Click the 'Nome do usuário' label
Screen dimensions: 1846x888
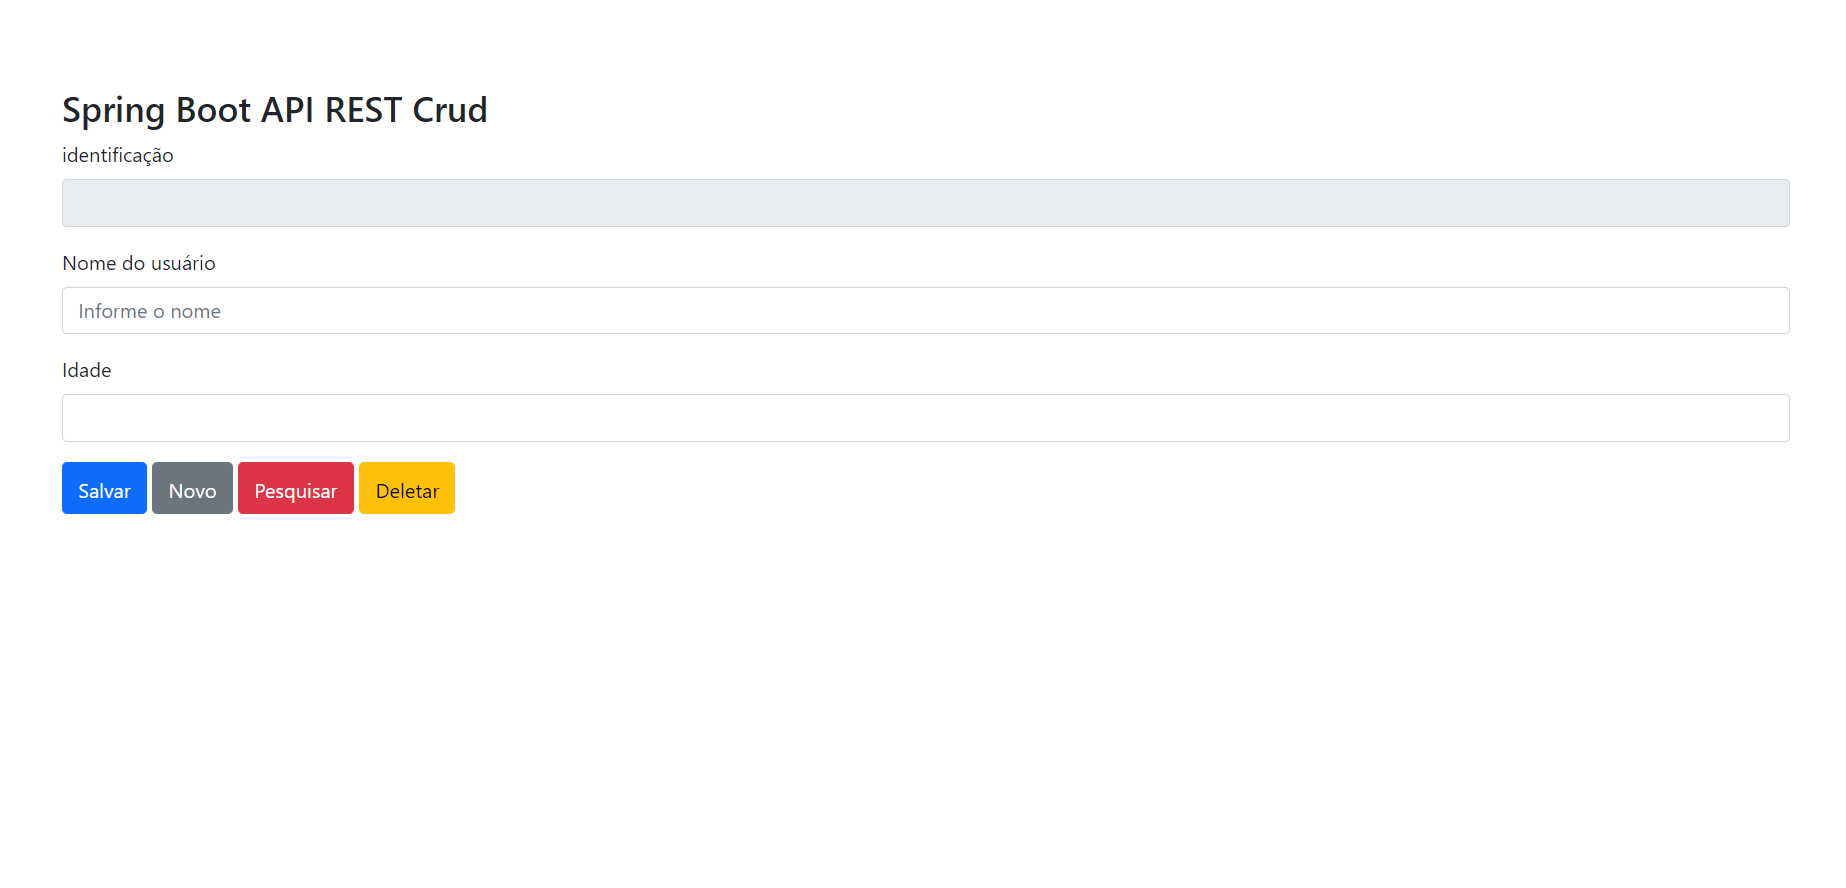139,263
